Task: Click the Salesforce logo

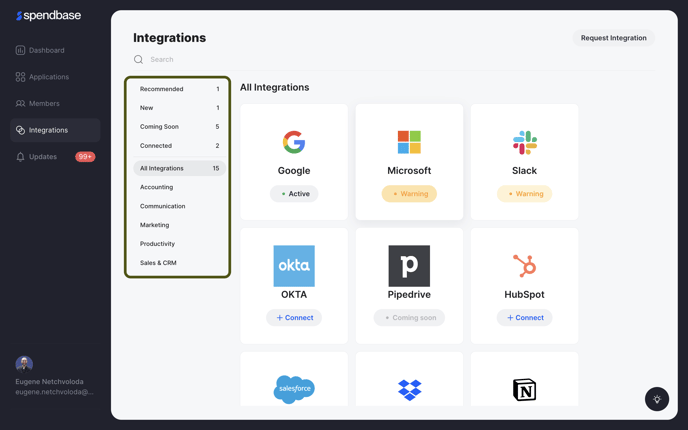Action: (294, 389)
